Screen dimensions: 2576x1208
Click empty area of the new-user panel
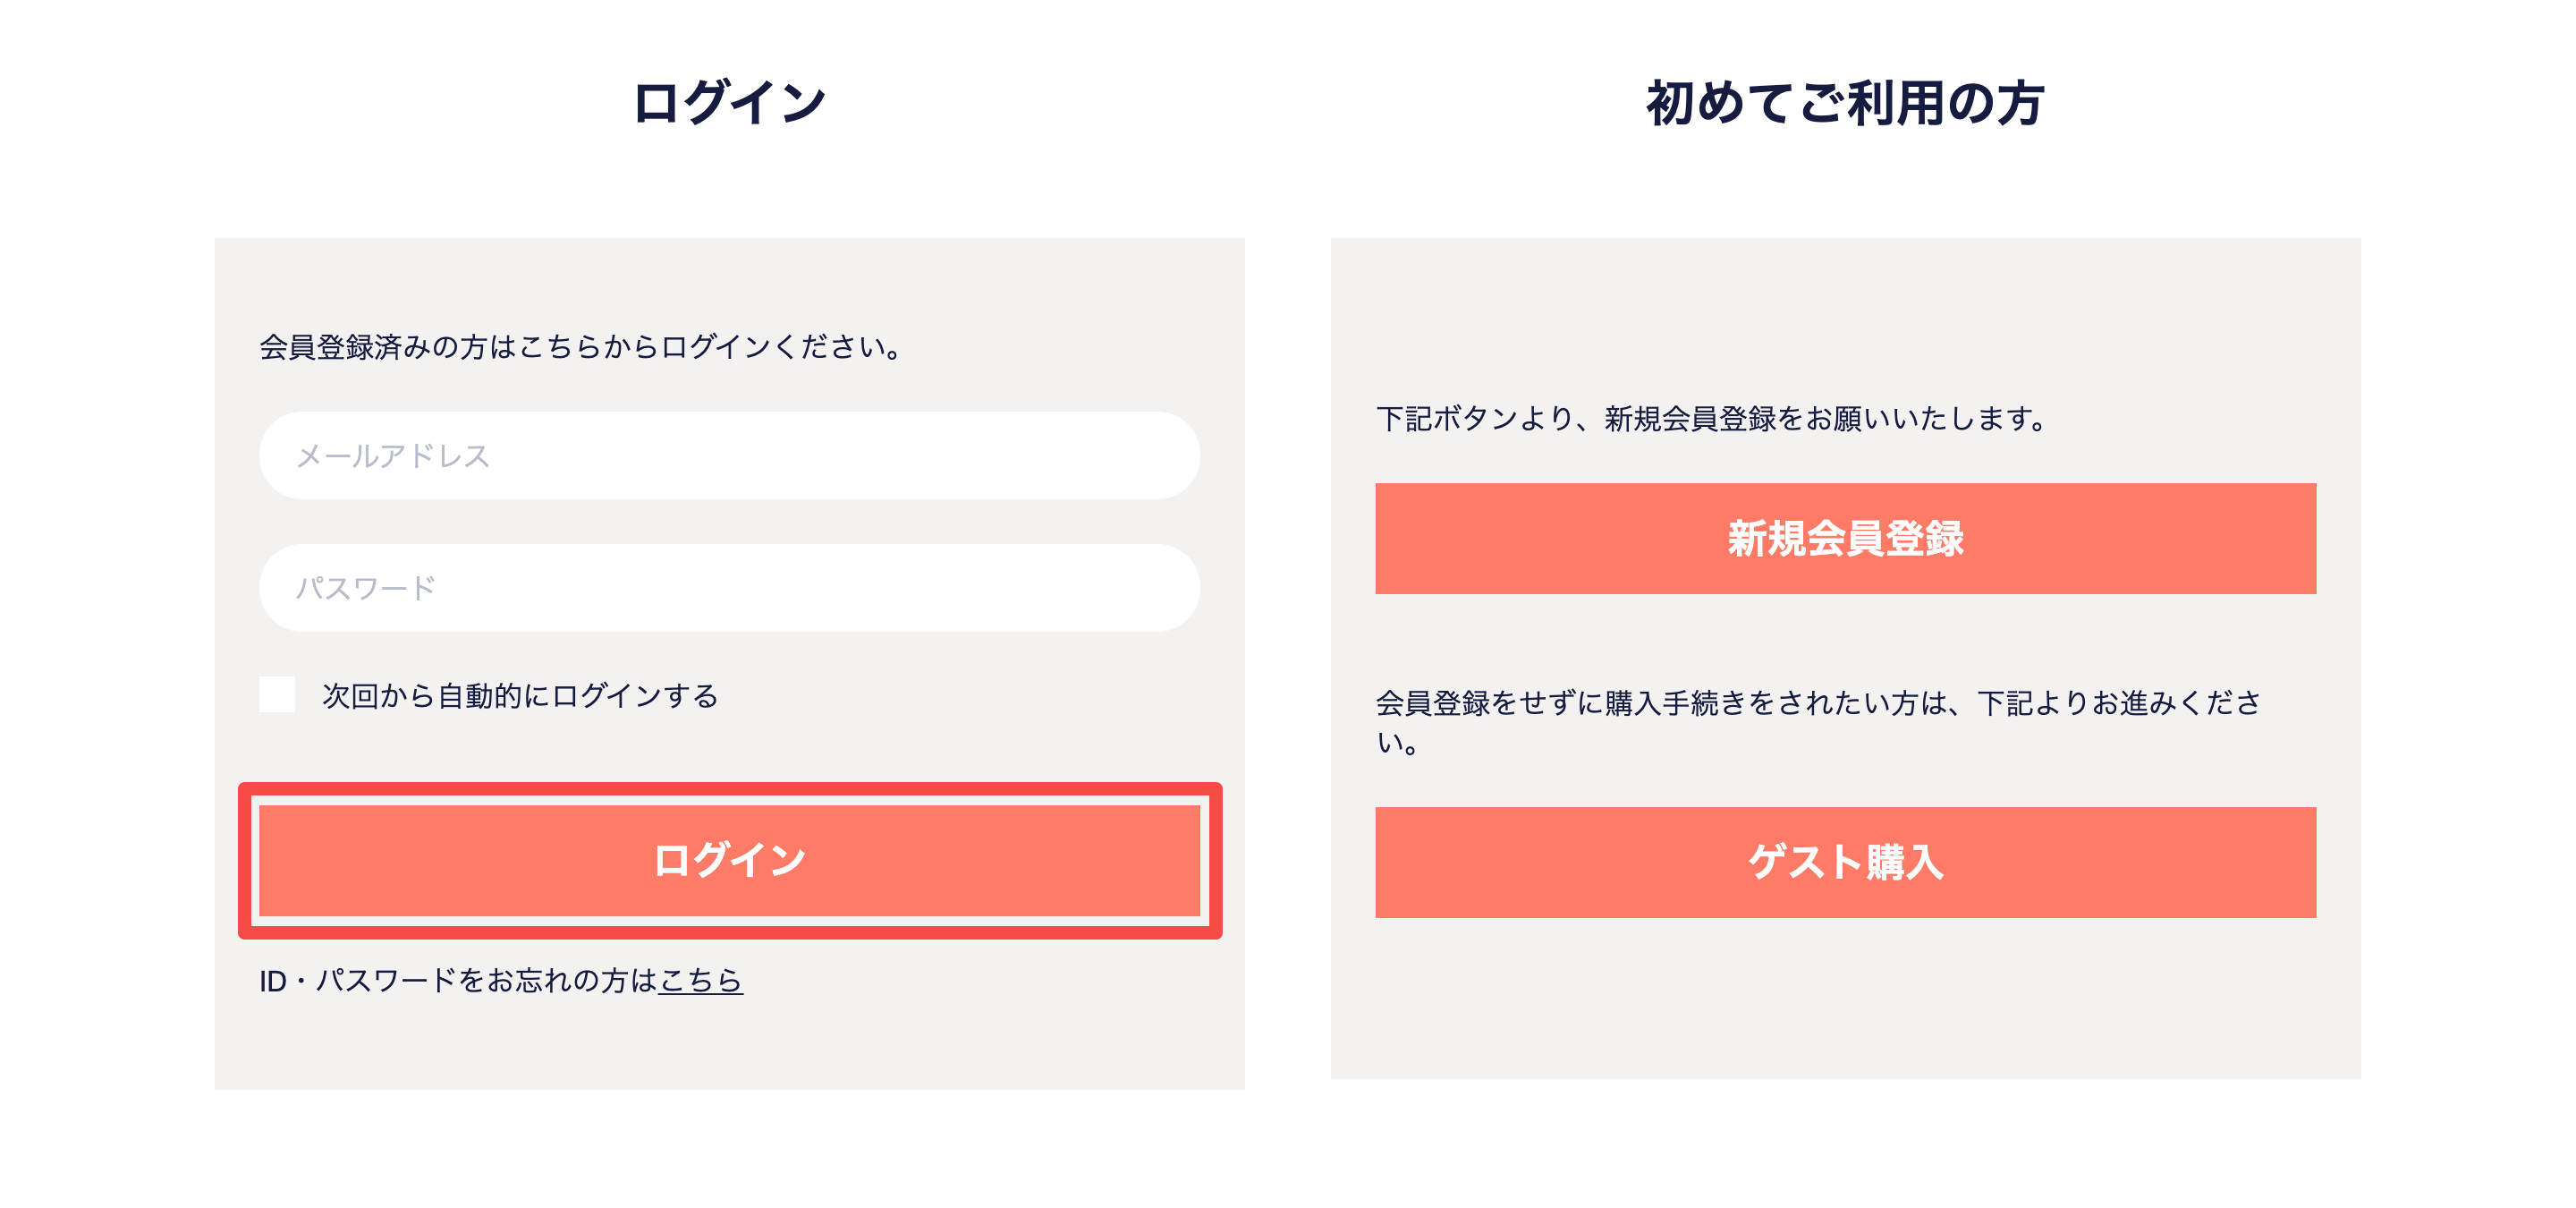tap(1845, 1000)
